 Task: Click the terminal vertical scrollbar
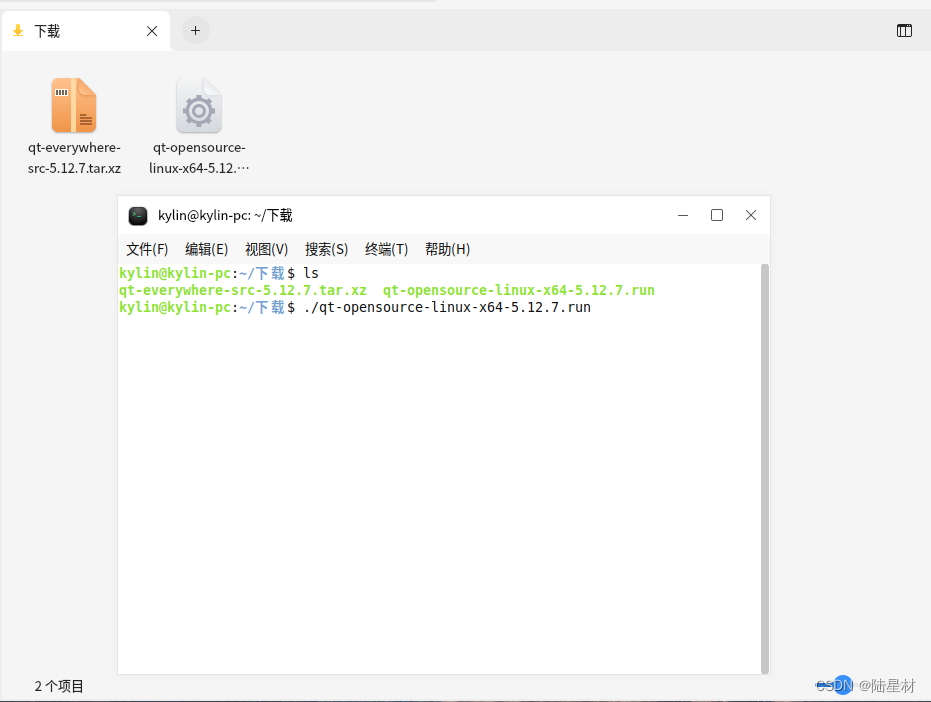click(x=765, y=469)
